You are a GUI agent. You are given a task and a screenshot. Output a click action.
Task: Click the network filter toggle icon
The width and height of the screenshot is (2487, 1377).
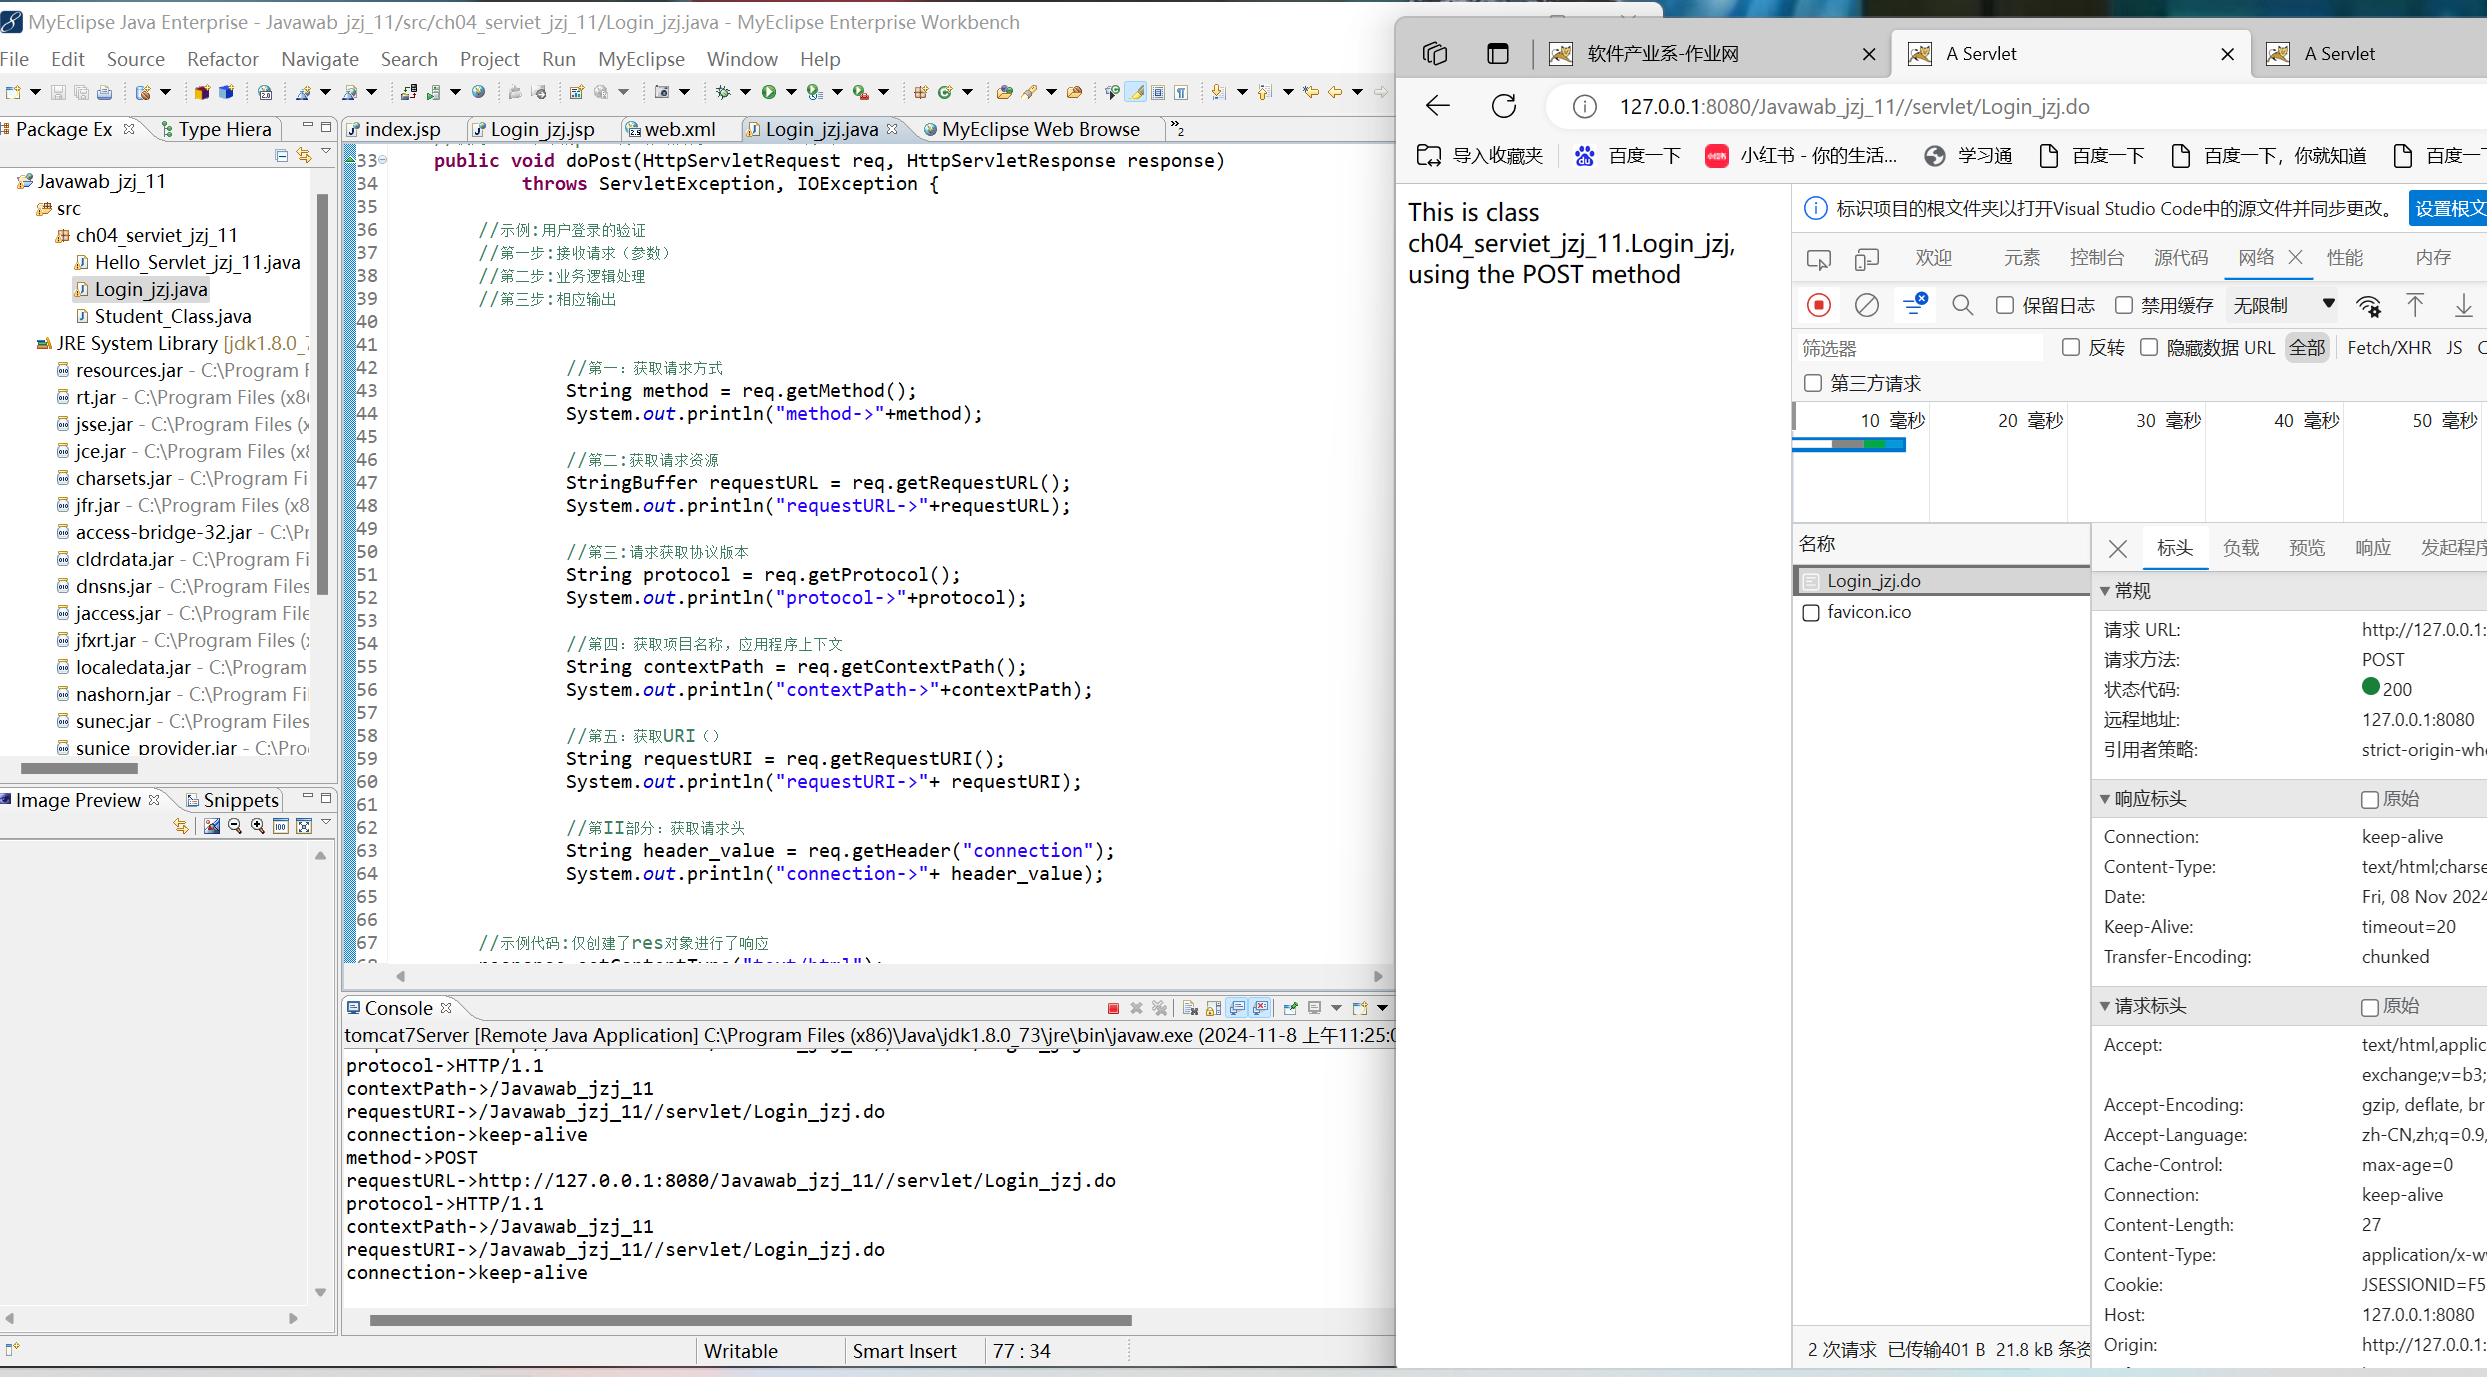pyautogui.click(x=1914, y=305)
